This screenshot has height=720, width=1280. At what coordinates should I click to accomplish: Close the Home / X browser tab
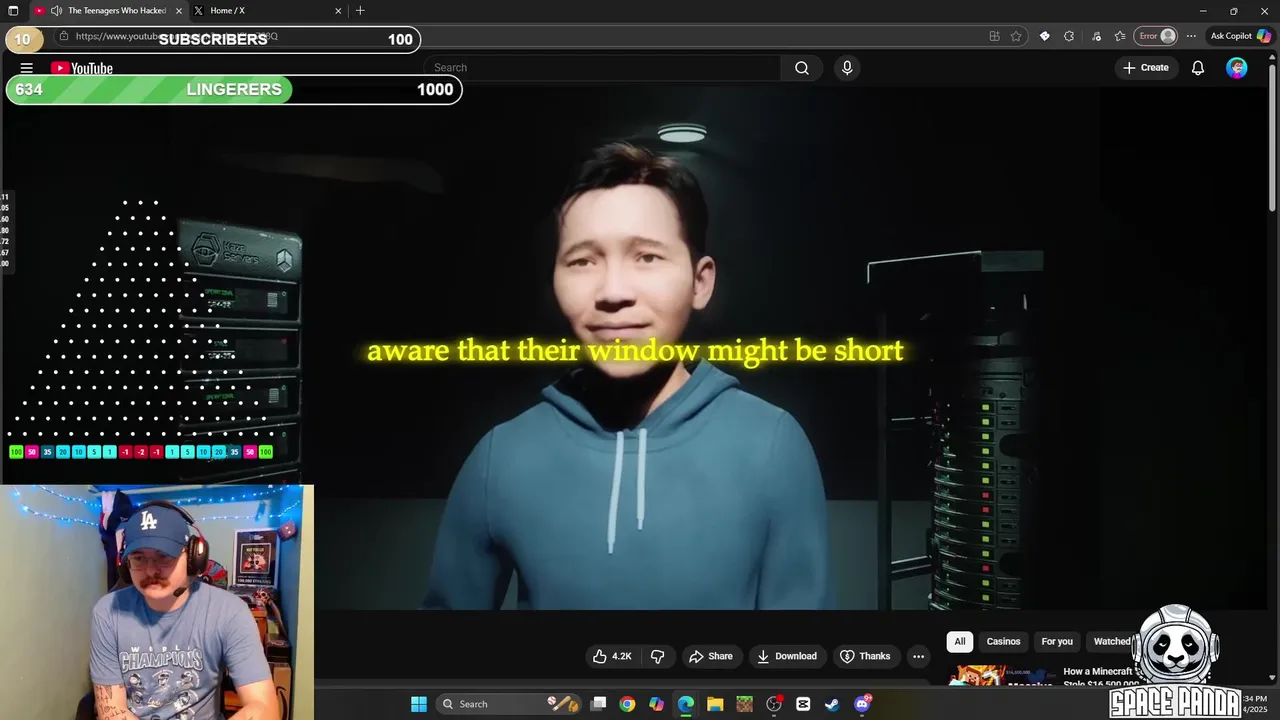point(338,11)
